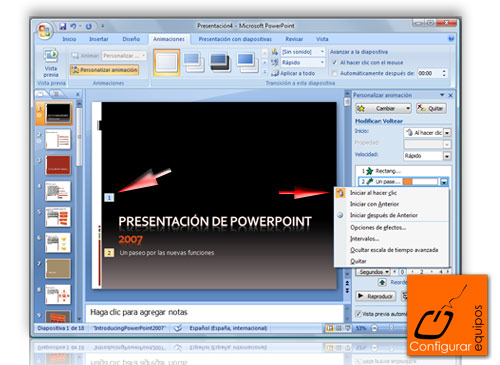The height and width of the screenshot is (365, 500).
Task: Click the Quitar button in animation pane
Action: [x=431, y=108]
